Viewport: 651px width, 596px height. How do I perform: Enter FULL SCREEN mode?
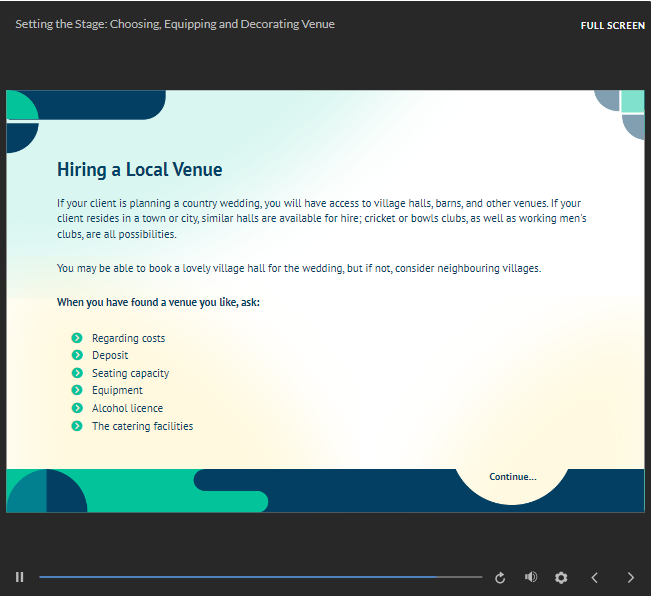612,25
